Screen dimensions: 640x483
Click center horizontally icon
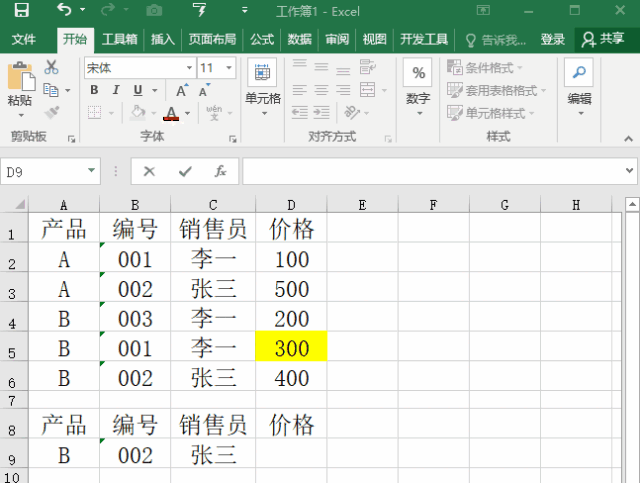(x=321, y=90)
